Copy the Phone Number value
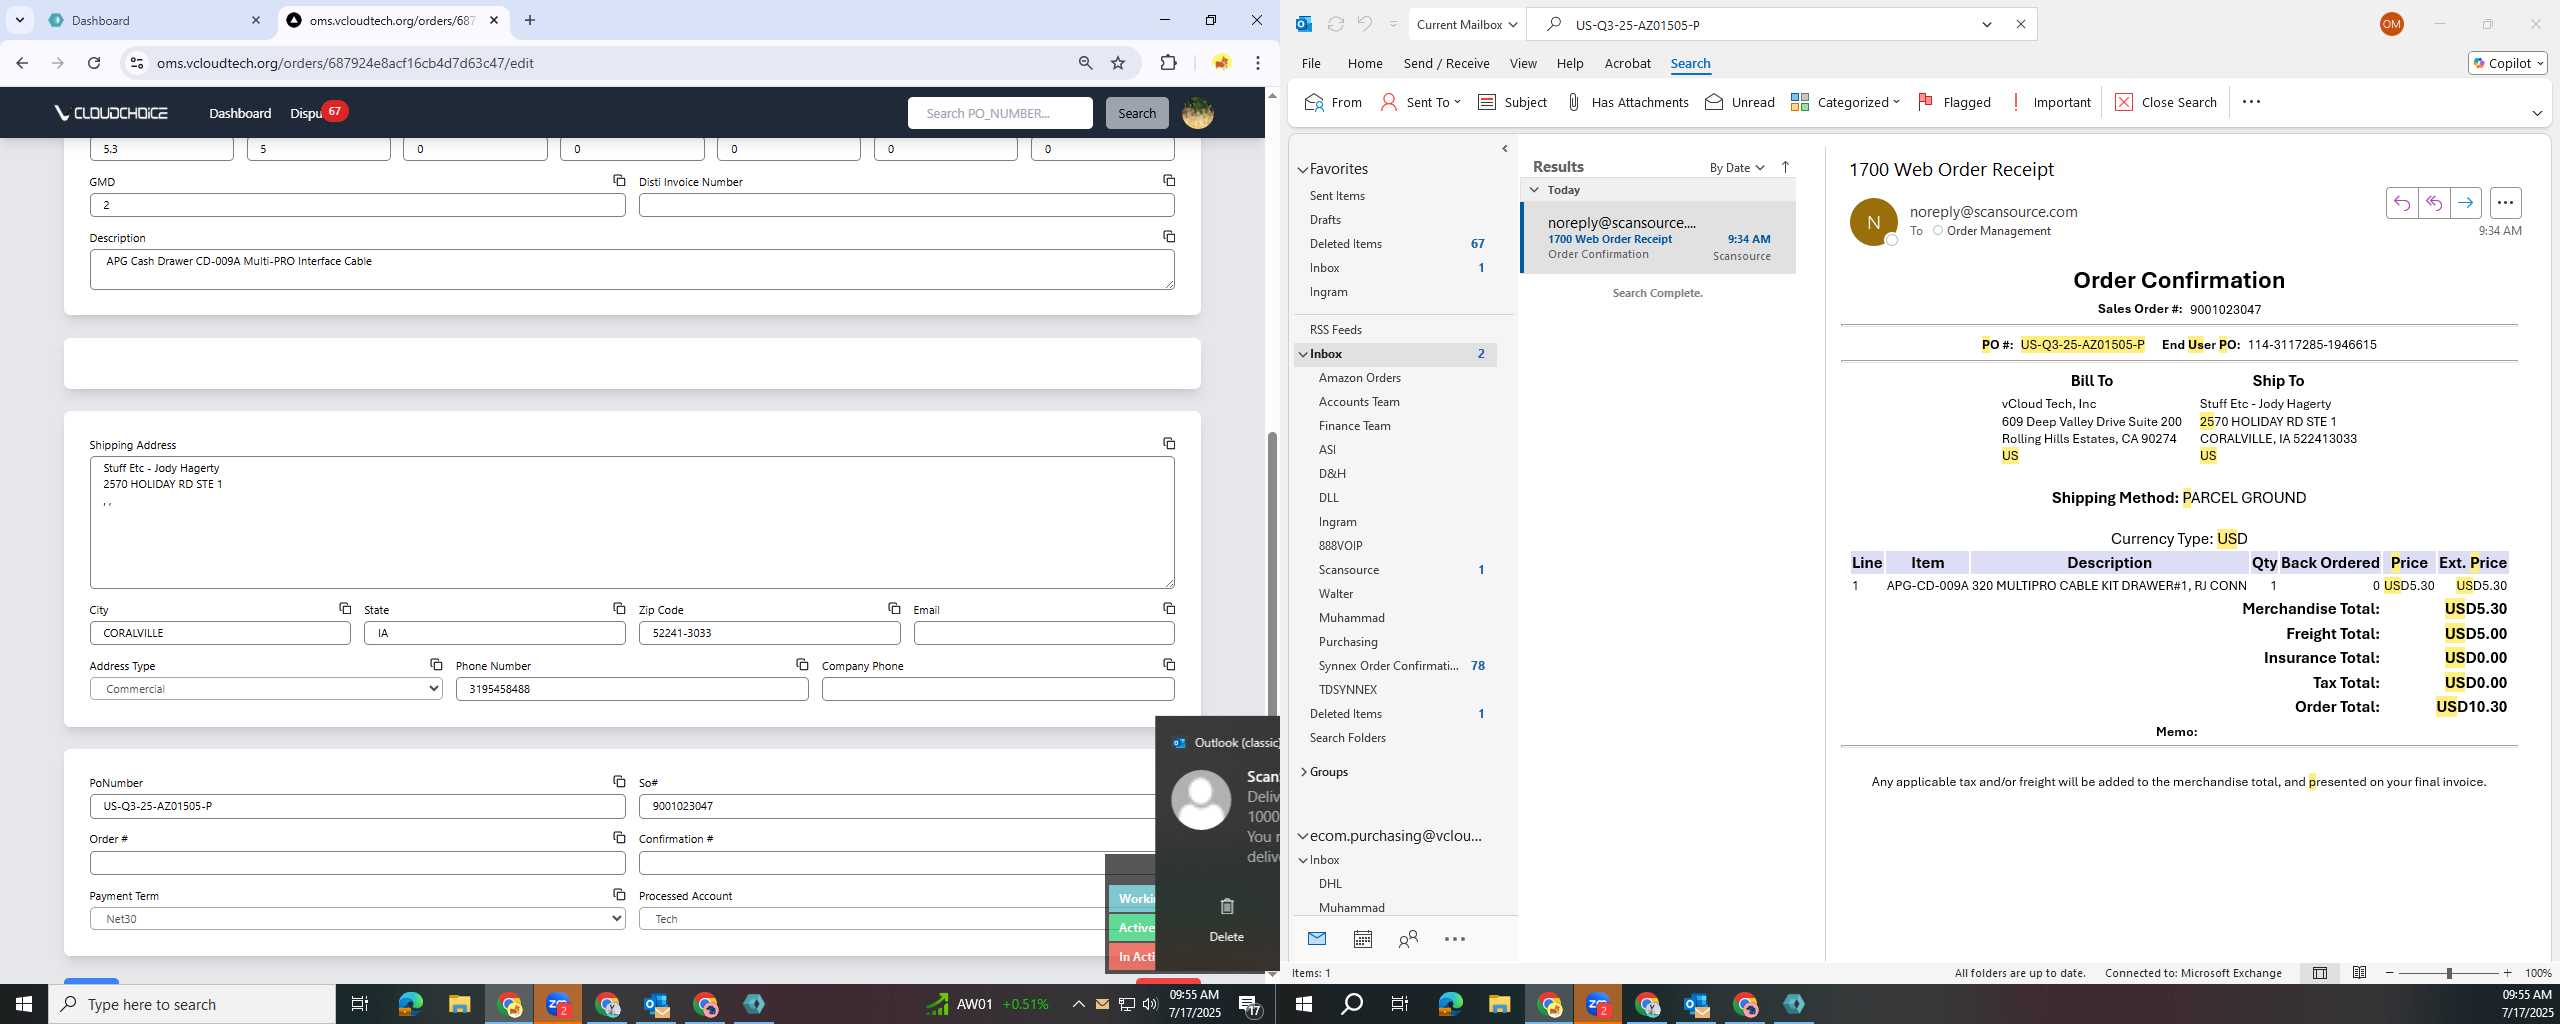The height and width of the screenshot is (1024, 2560). coord(802,664)
